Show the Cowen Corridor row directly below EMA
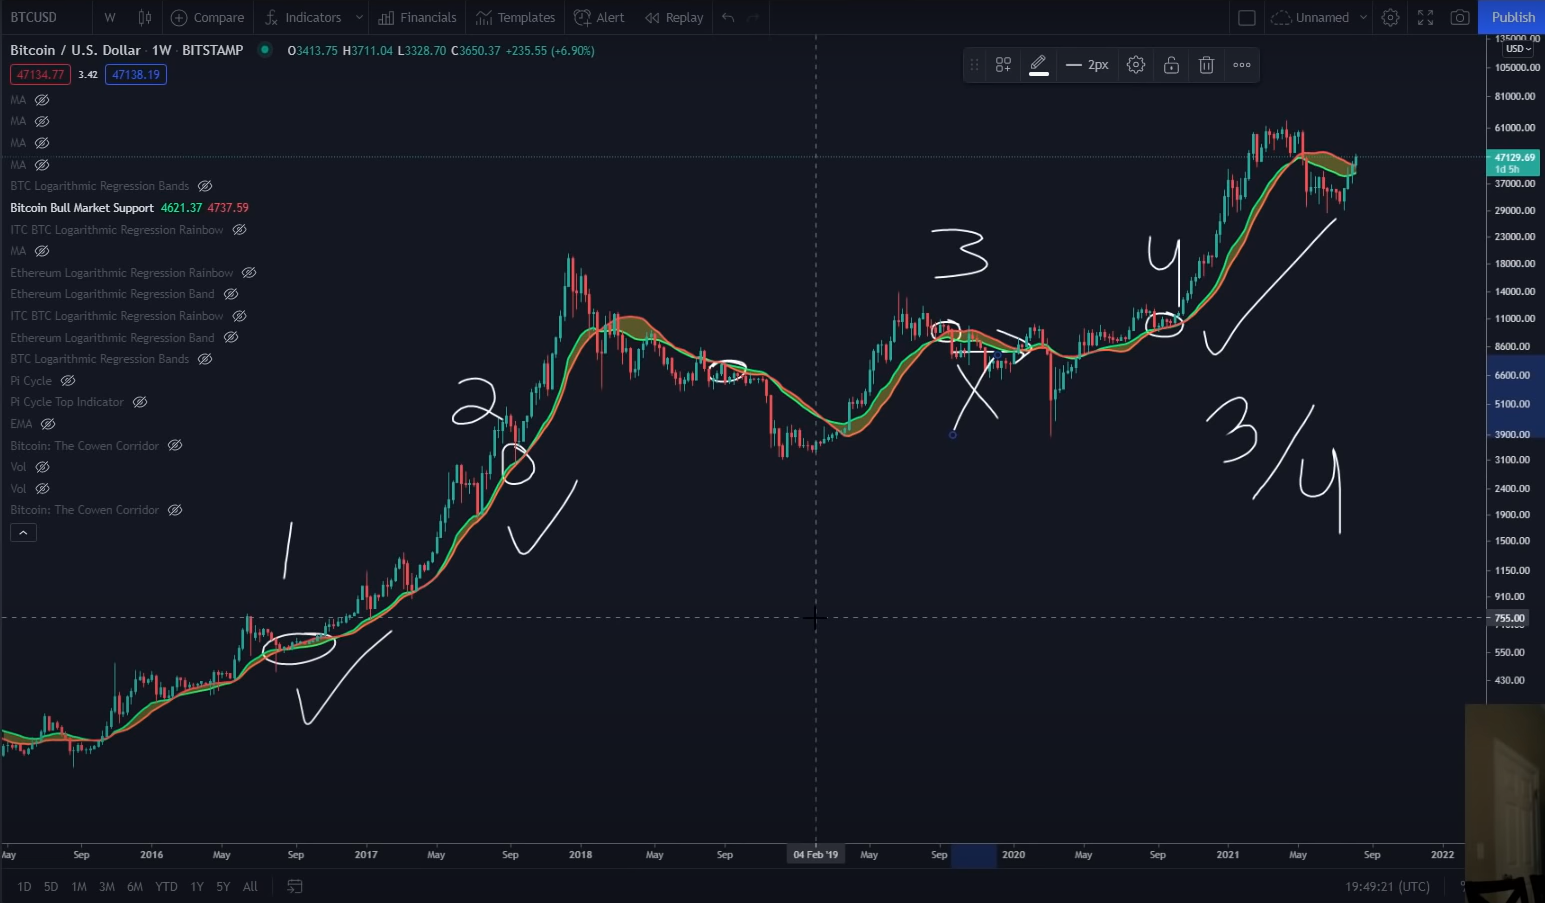 click(175, 446)
